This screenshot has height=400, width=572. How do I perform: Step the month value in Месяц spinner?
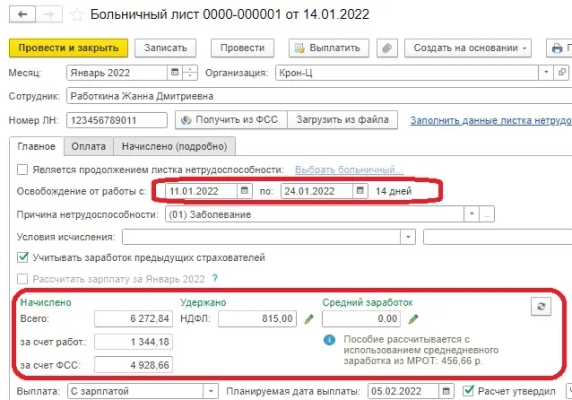pyautogui.click(x=190, y=72)
